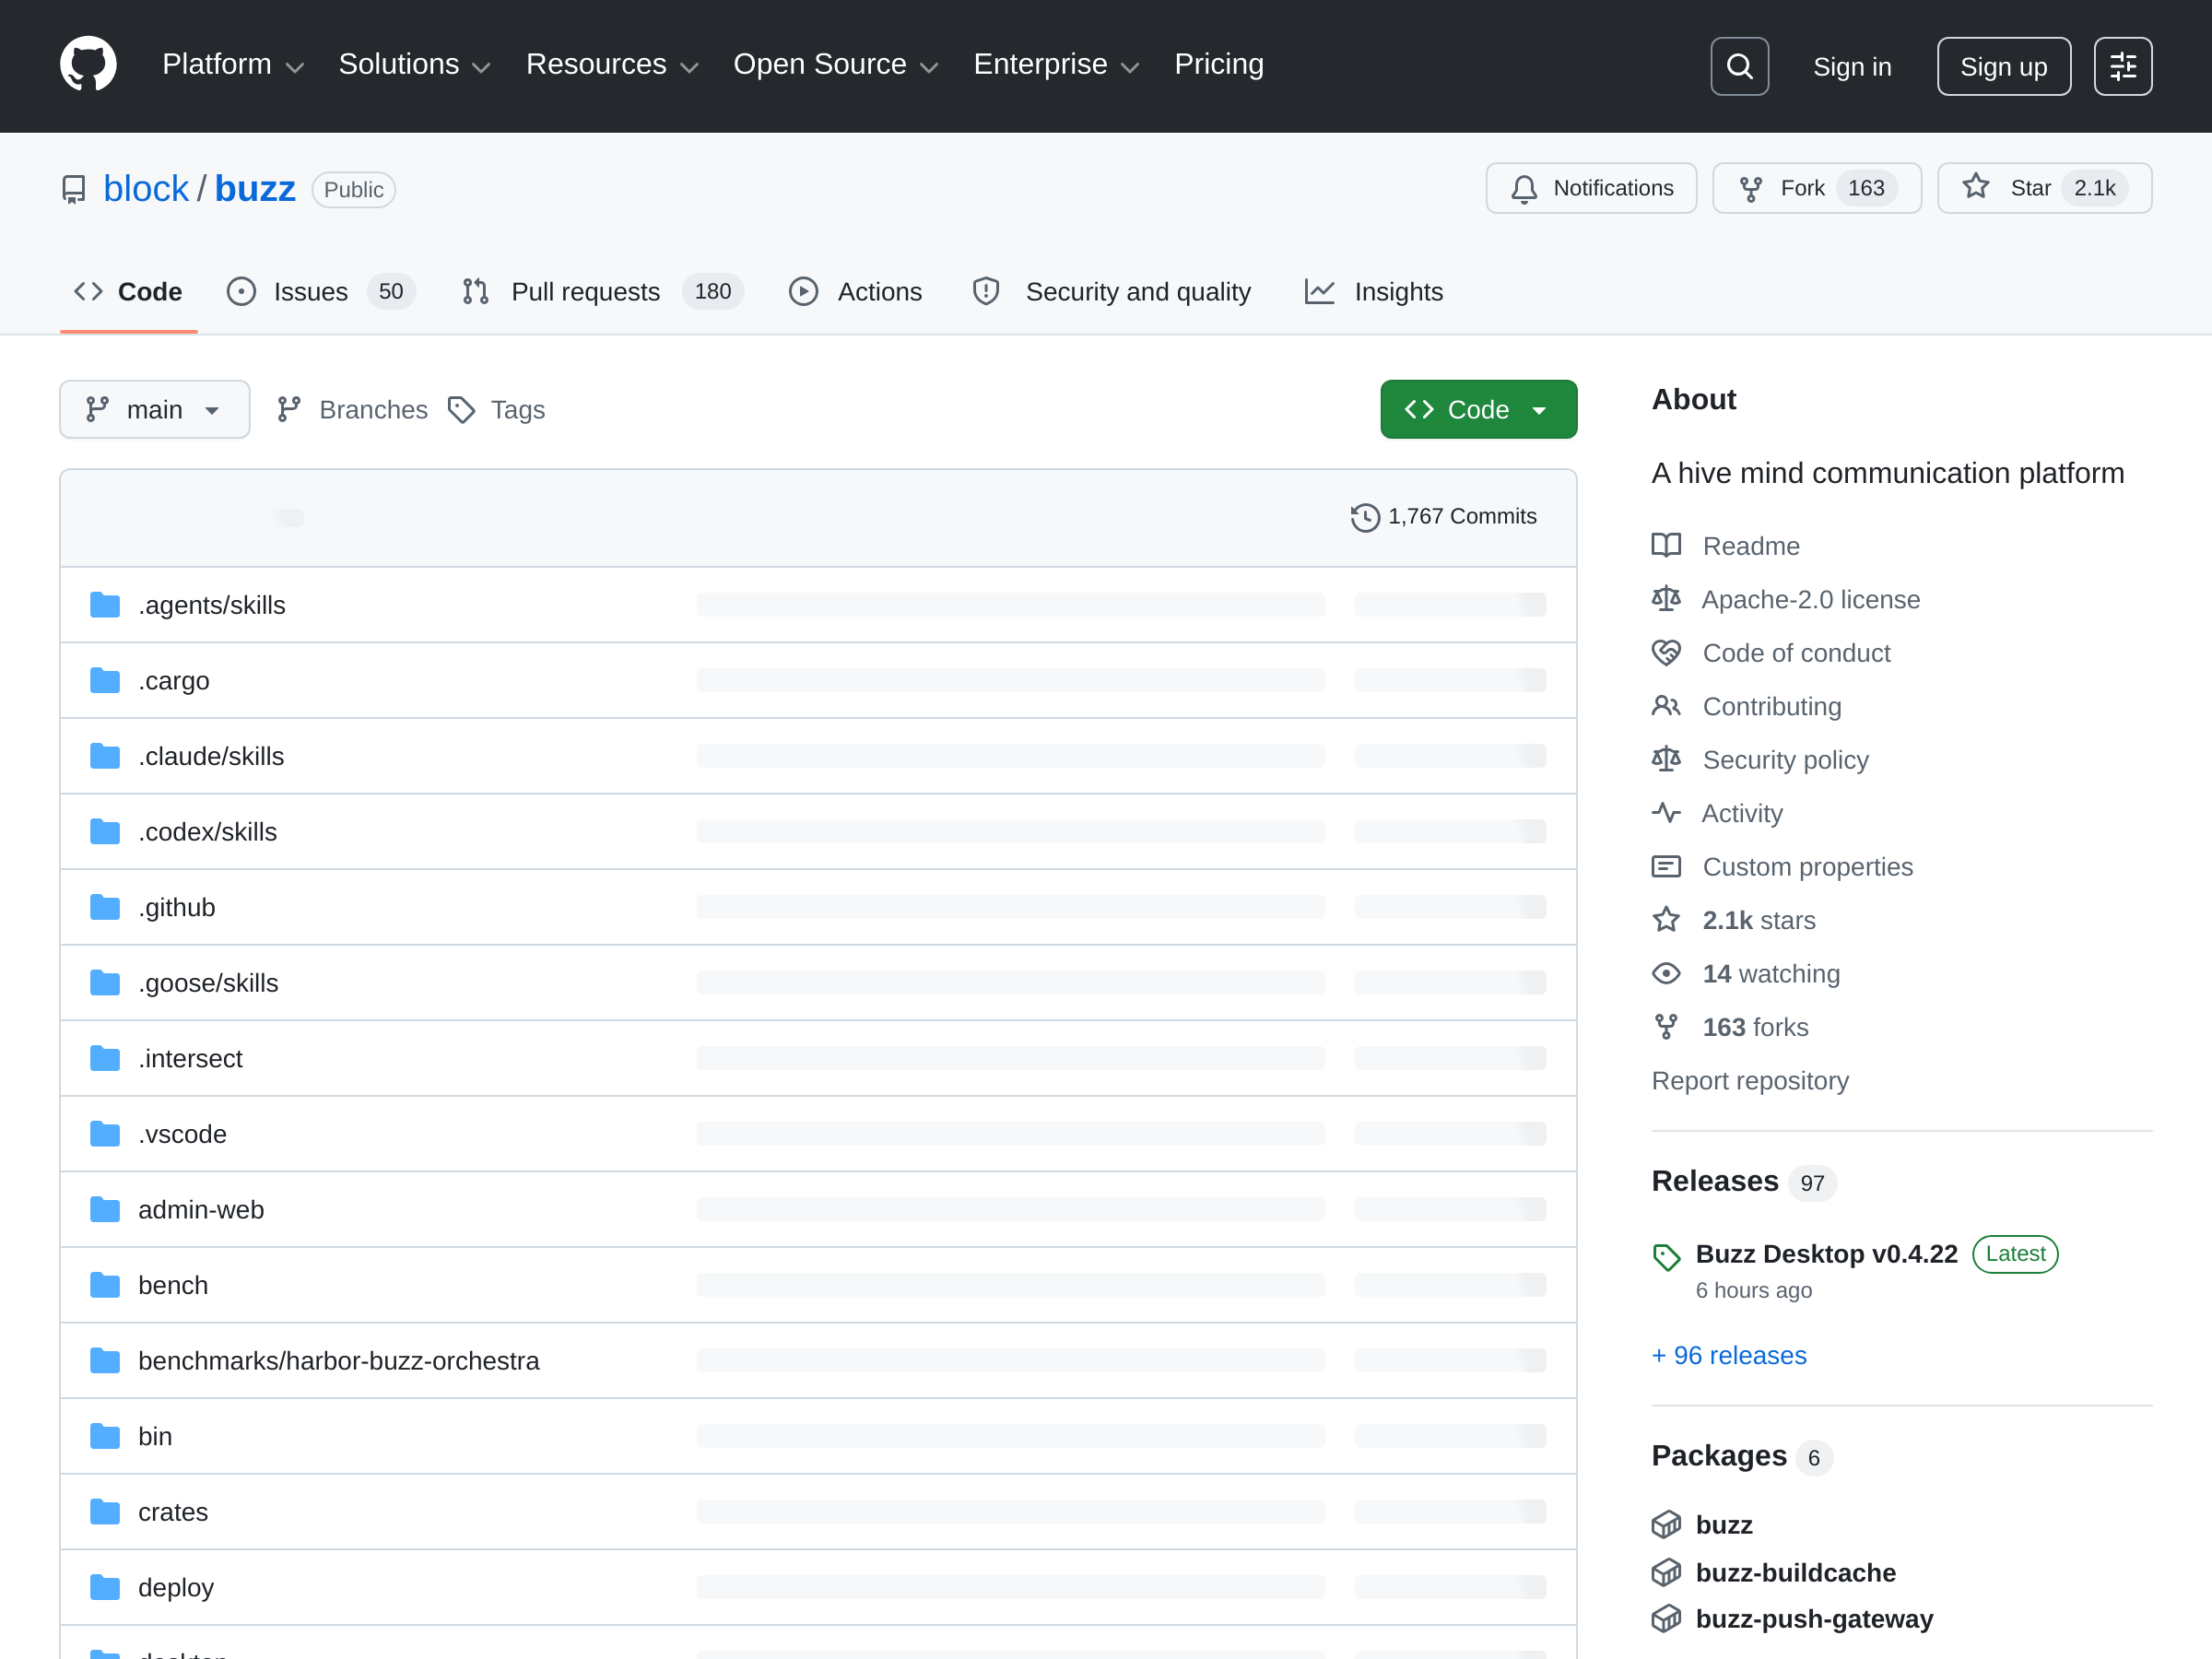Open the Pricing menu link
Screen dimensions: 2212x1659
pos(1219,65)
